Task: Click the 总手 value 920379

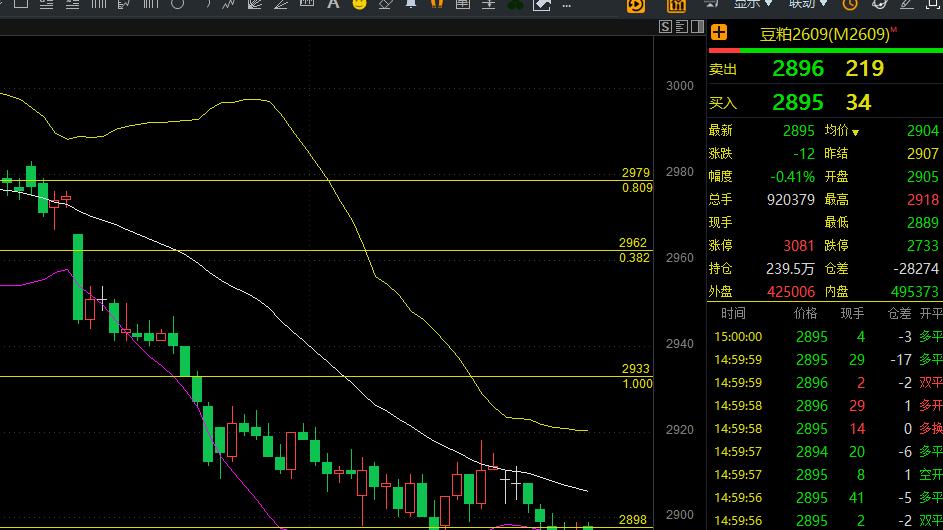Action: 791,200
